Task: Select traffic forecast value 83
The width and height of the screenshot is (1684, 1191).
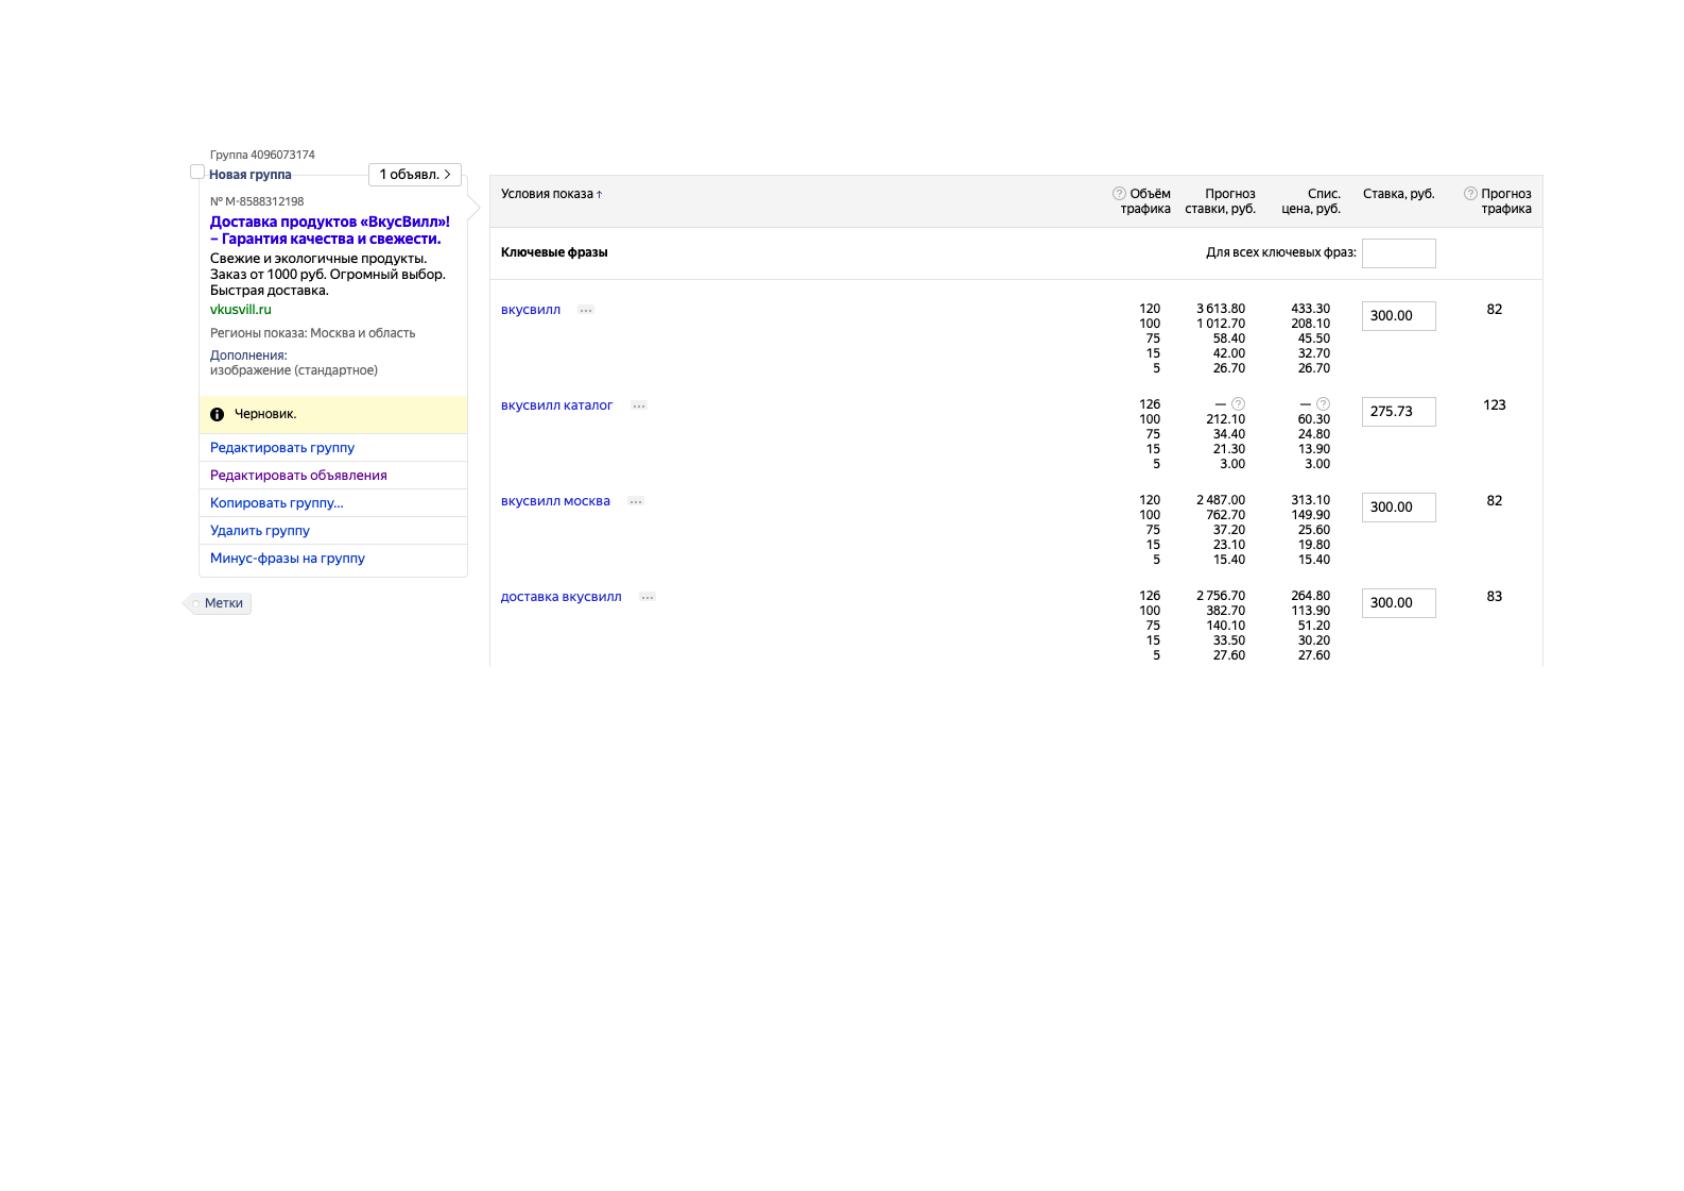Action: (1494, 596)
